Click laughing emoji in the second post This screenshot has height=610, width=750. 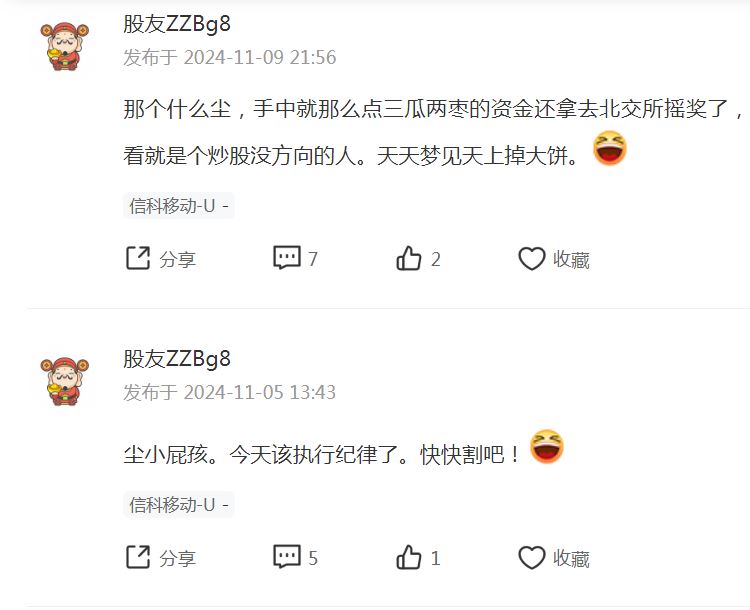click(547, 447)
